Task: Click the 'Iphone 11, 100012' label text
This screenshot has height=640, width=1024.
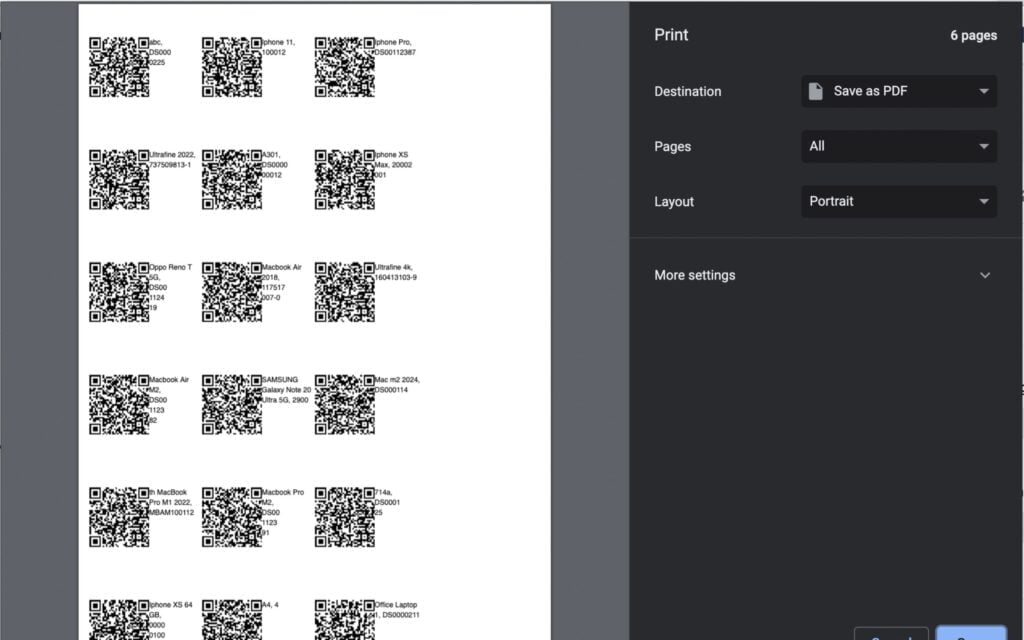Action: click(x=279, y=47)
